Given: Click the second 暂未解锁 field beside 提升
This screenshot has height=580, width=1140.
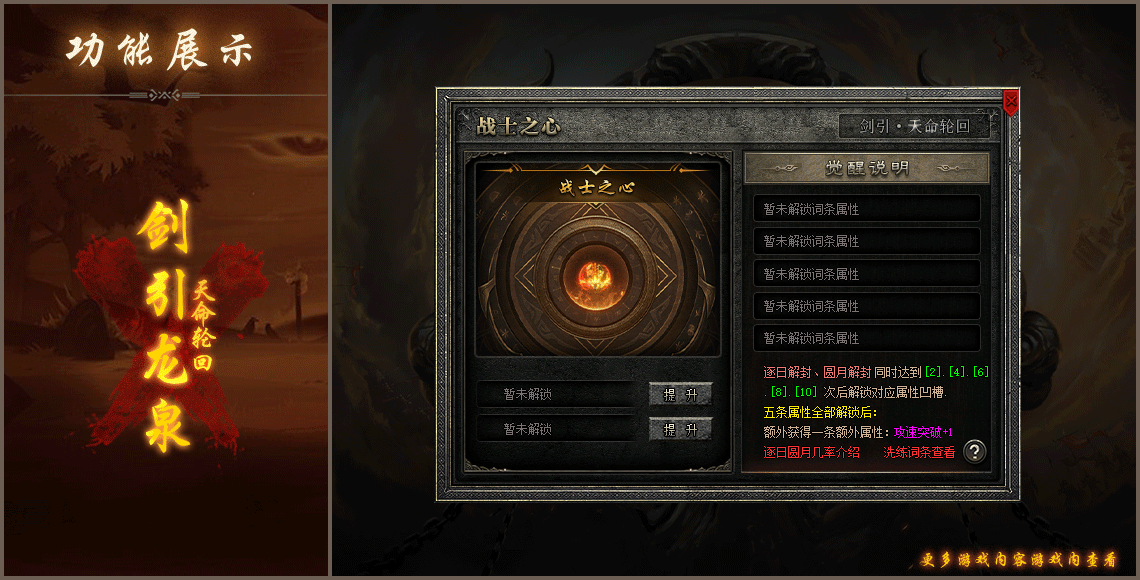Looking at the screenshot, I should click(x=556, y=430).
